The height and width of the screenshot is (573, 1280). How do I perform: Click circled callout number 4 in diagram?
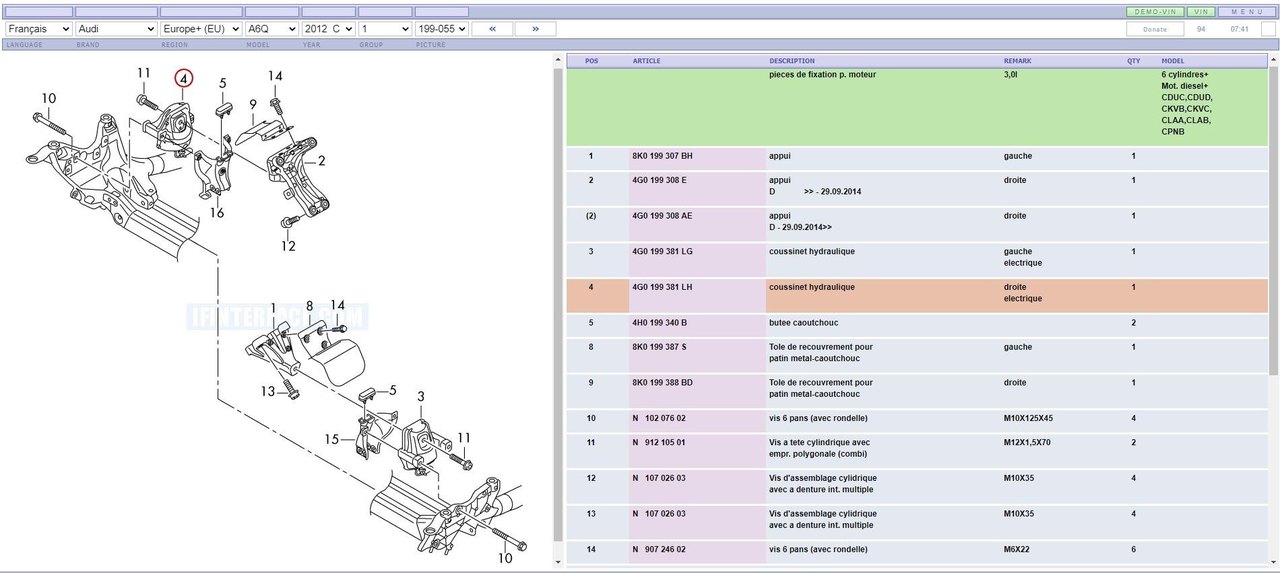tap(184, 78)
